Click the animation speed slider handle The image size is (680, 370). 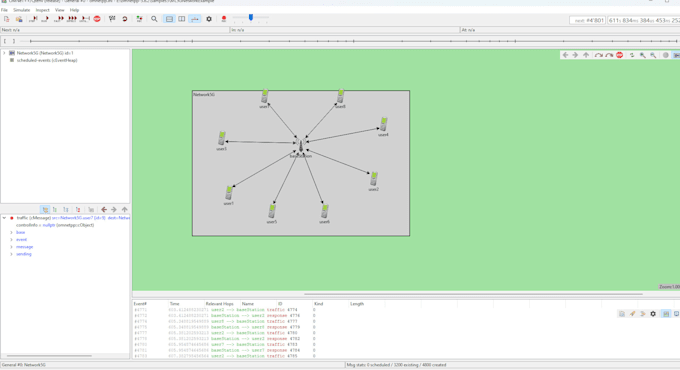tap(251, 17)
